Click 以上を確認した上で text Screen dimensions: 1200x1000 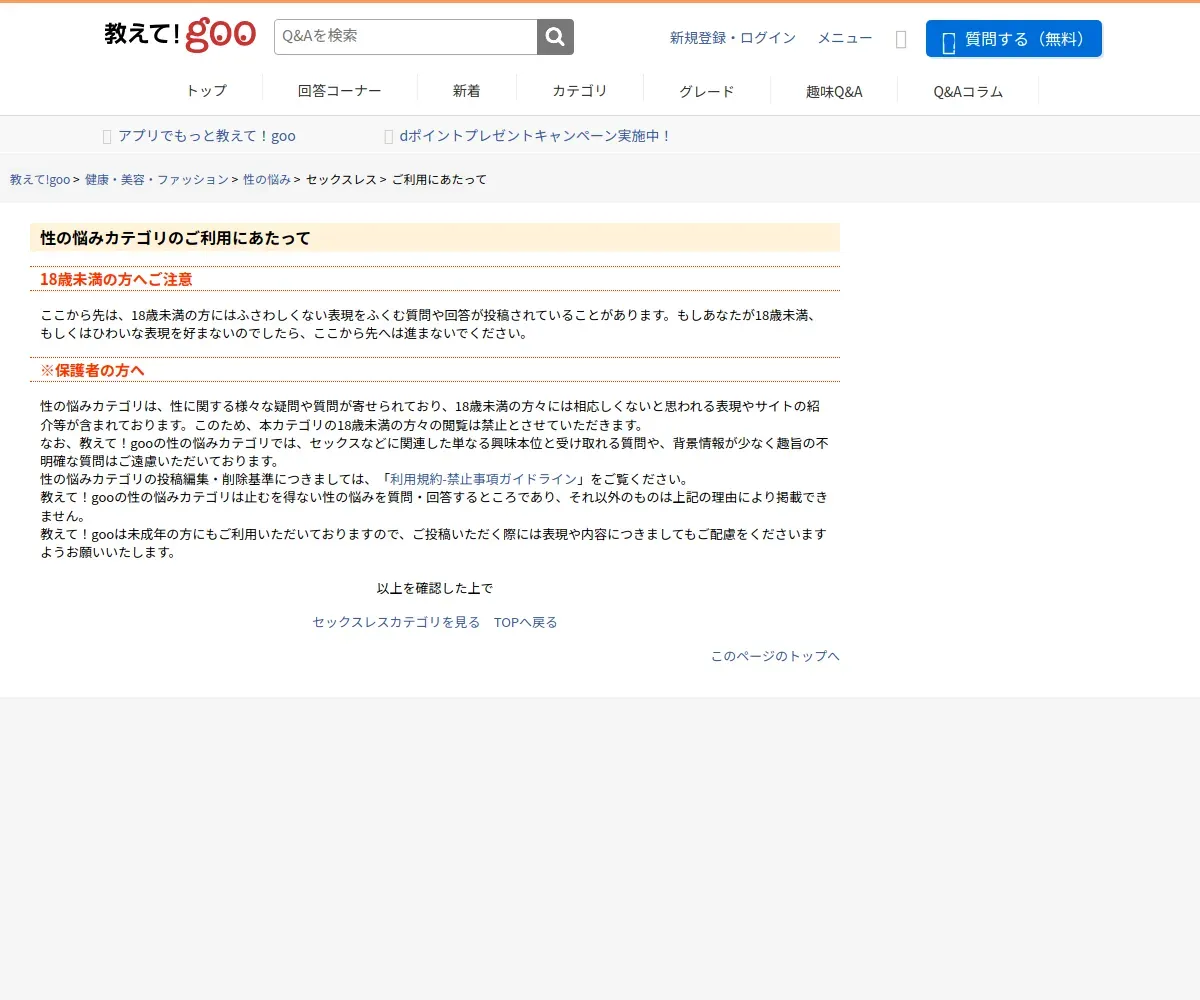click(x=435, y=588)
